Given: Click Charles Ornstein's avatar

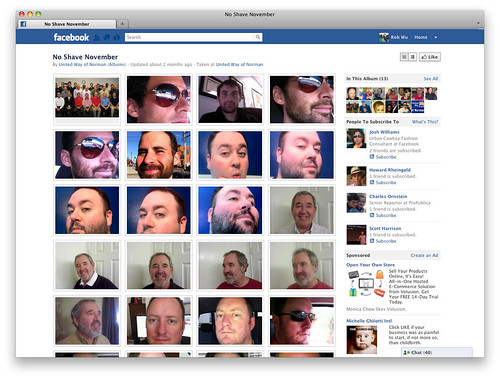Looking at the screenshot, I should pyautogui.click(x=356, y=203).
